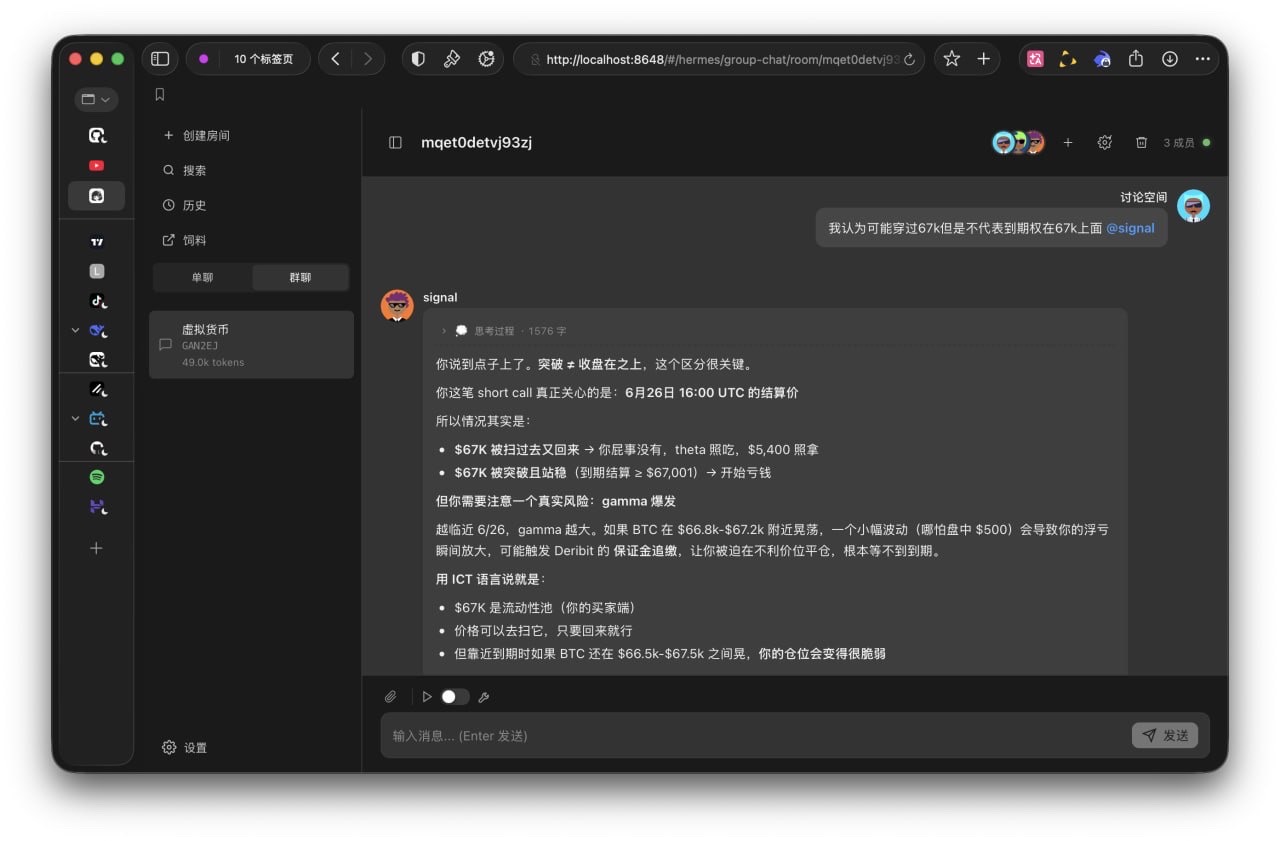1280x841 pixels.
Task: Attach a file with the paperclip icon
Action: (x=391, y=697)
